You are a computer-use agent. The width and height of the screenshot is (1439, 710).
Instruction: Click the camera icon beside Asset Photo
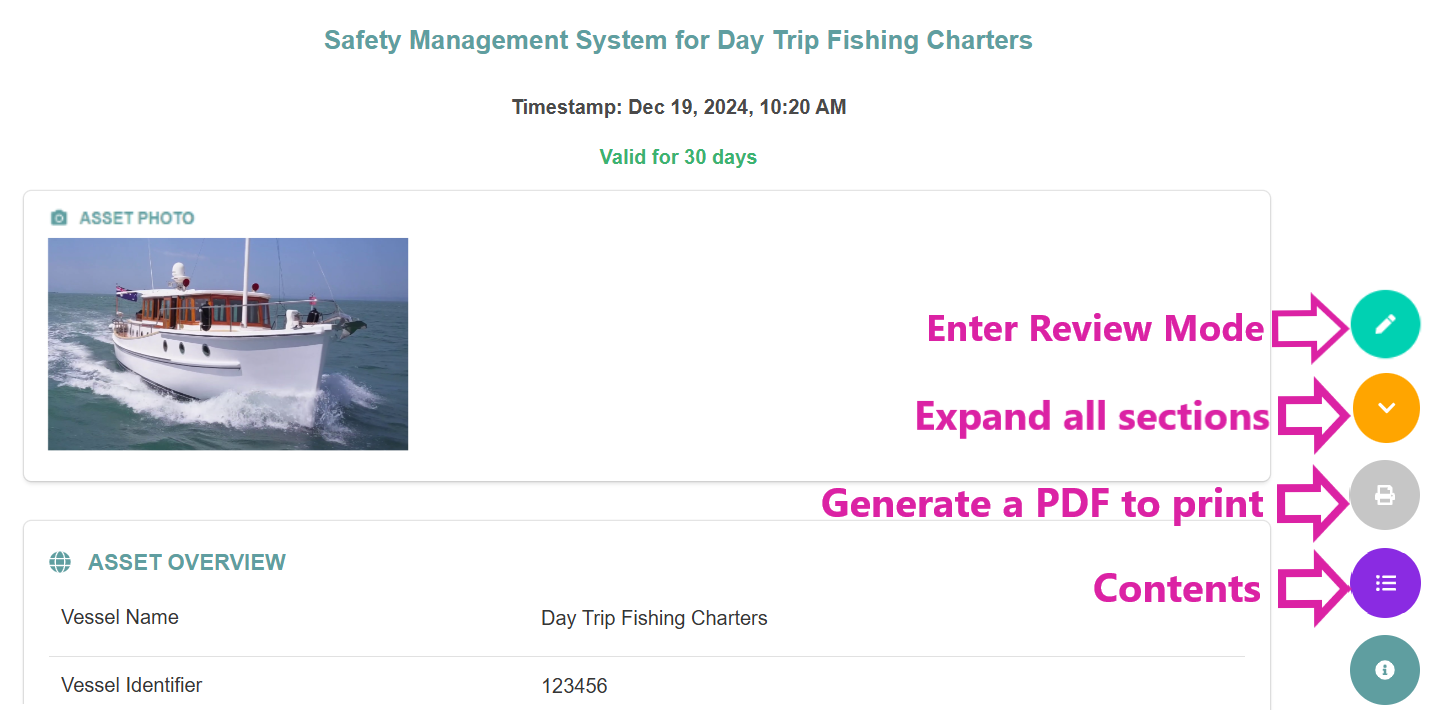click(59, 218)
